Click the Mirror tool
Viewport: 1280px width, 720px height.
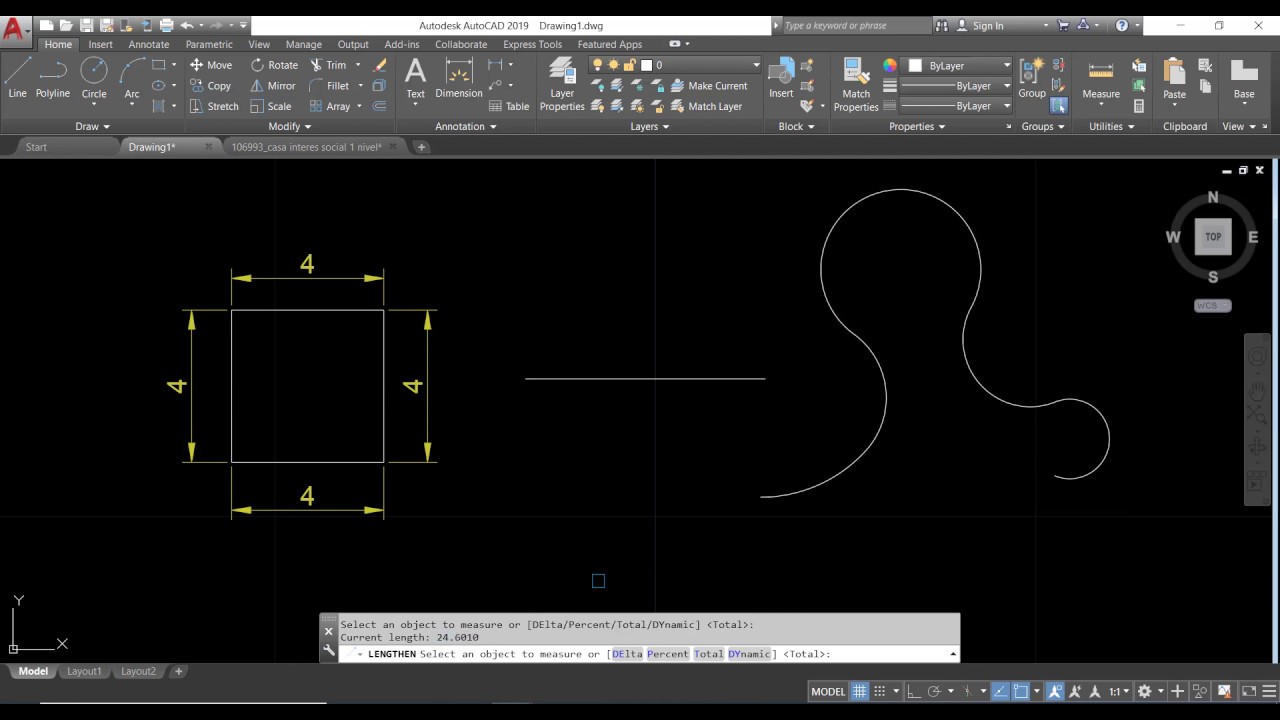[x=273, y=86]
